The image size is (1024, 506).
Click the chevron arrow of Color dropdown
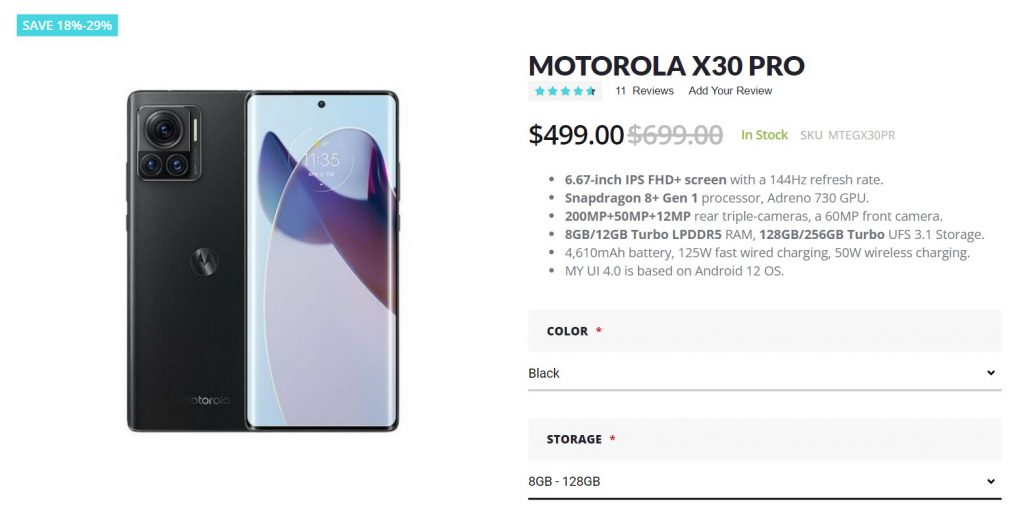(x=990, y=373)
